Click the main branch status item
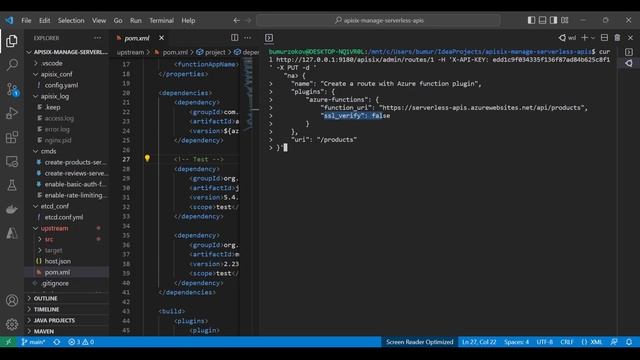Image resolution: width=640 pixels, height=360 pixels. point(33,342)
